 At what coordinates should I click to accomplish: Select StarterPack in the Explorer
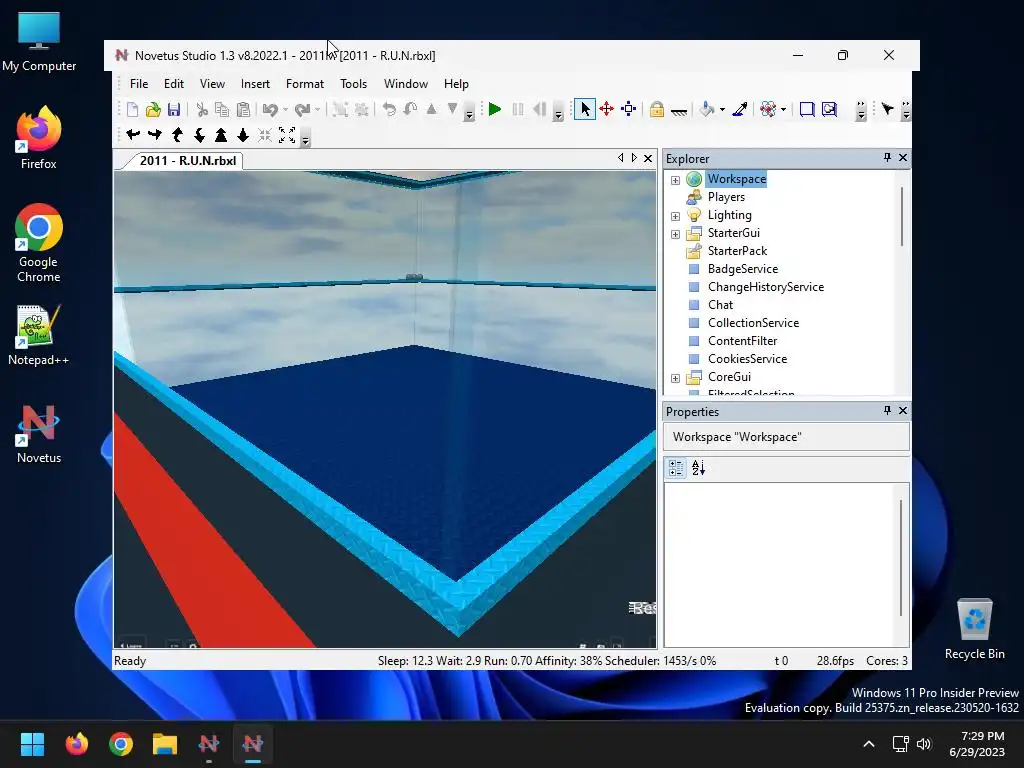pos(737,251)
